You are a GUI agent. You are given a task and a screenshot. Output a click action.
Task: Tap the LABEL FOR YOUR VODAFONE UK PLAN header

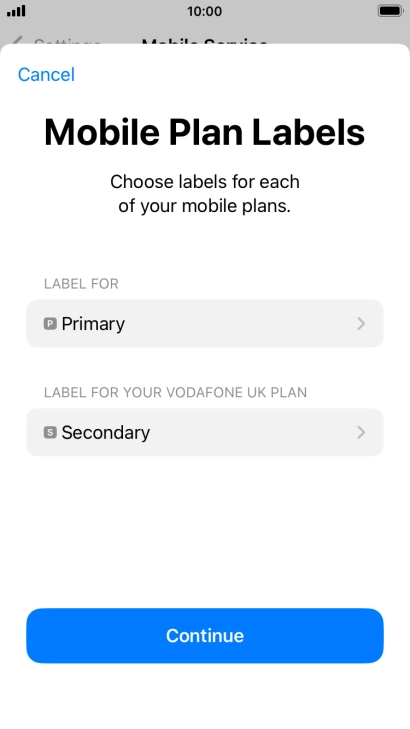[x=175, y=392]
